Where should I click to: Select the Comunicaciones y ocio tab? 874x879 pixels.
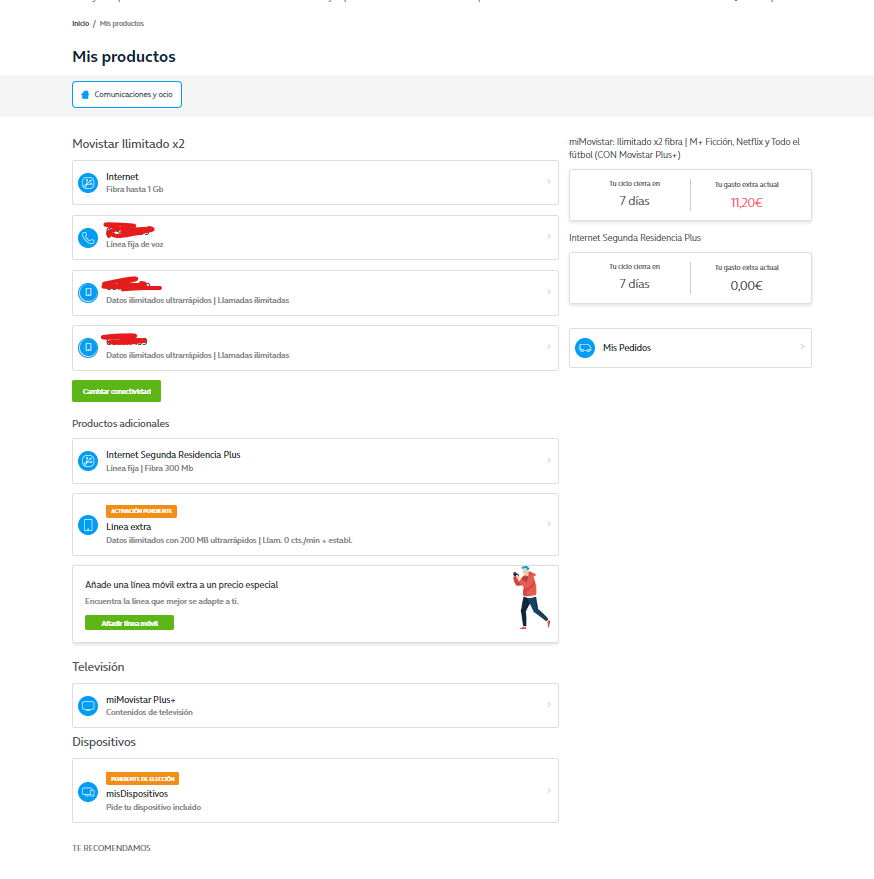tap(127, 94)
